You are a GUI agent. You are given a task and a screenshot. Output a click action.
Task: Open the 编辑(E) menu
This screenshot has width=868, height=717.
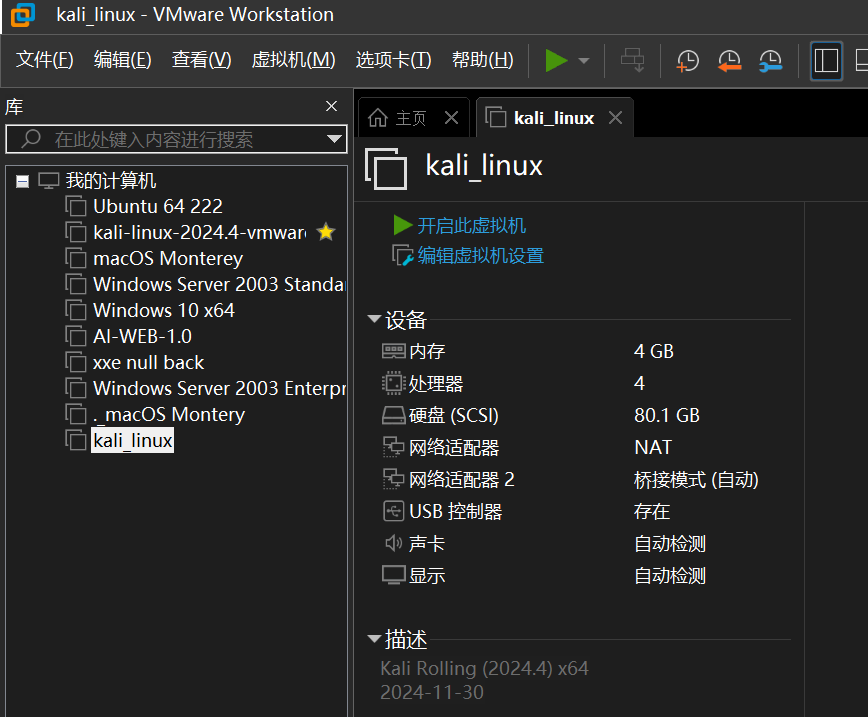[x=122, y=59]
